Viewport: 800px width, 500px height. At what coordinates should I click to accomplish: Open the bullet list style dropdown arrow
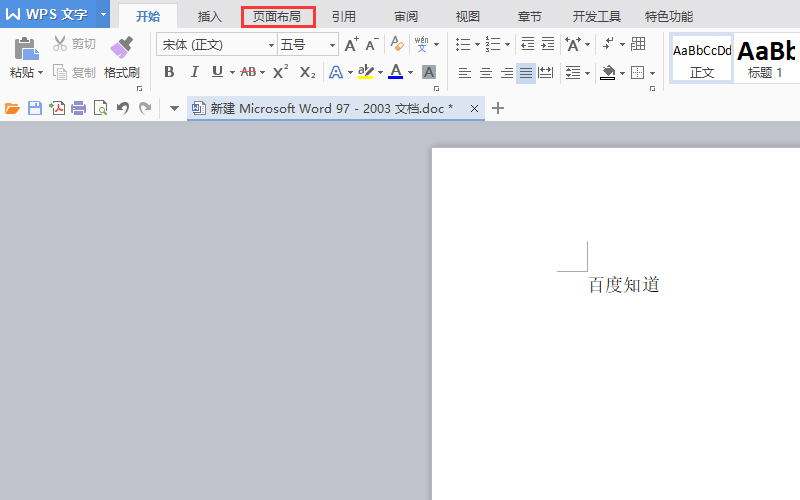tap(478, 44)
